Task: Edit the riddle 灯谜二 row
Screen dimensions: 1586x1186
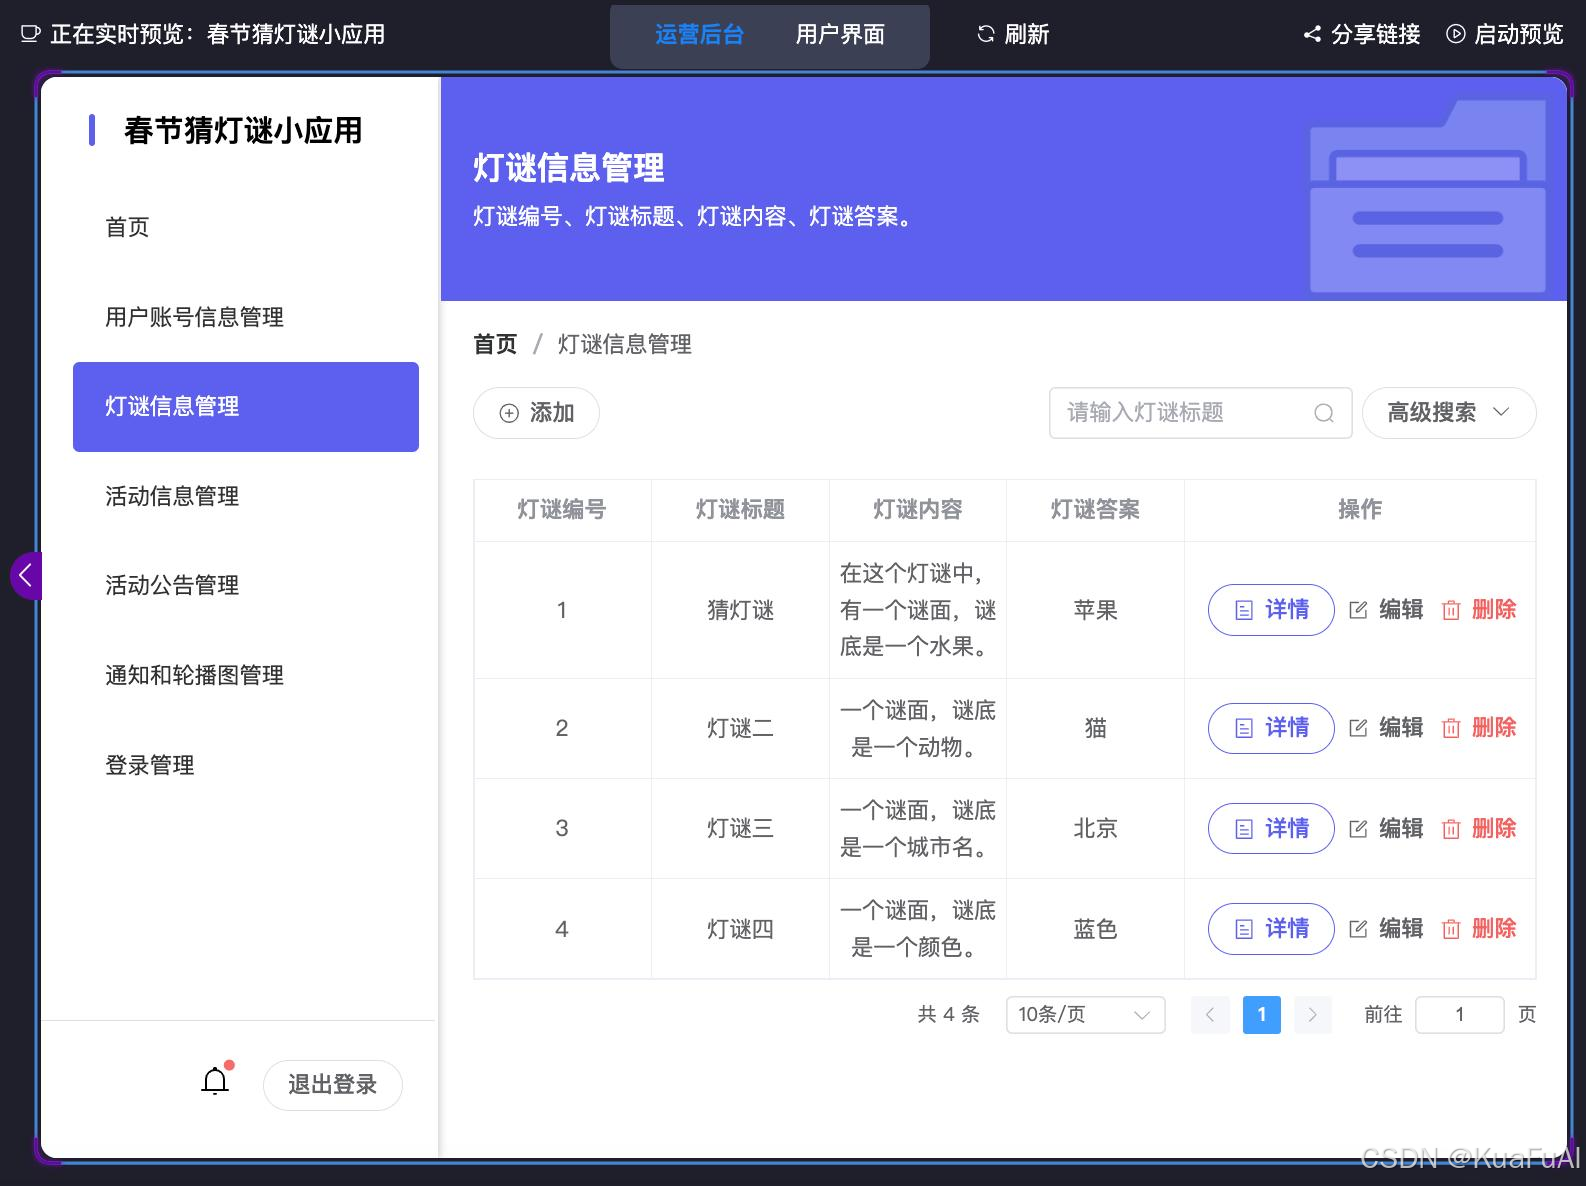Action: [x=1386, y=728]
